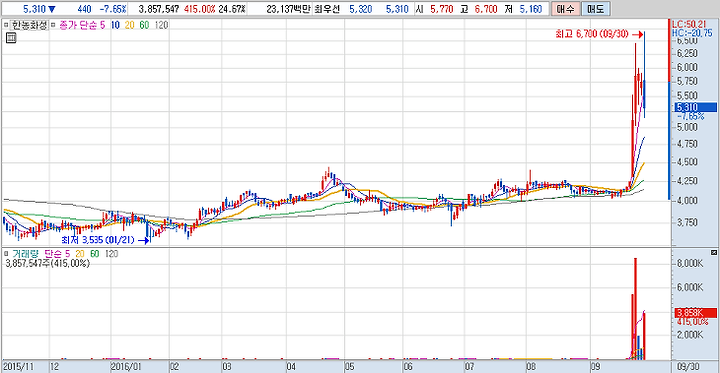This screenshot has width=720, height=373.
Task: Click the blue 5,310 price tag on axis
Action: [695, 107]
